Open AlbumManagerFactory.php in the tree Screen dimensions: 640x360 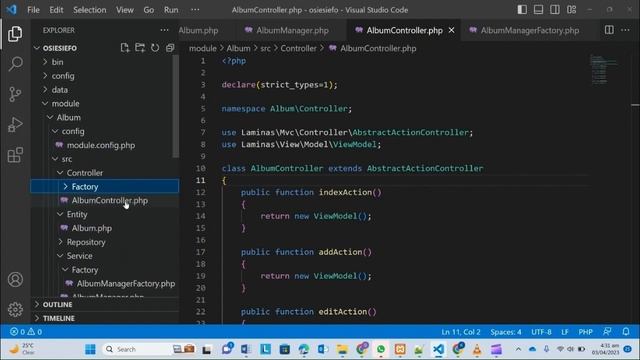(126, 284)
